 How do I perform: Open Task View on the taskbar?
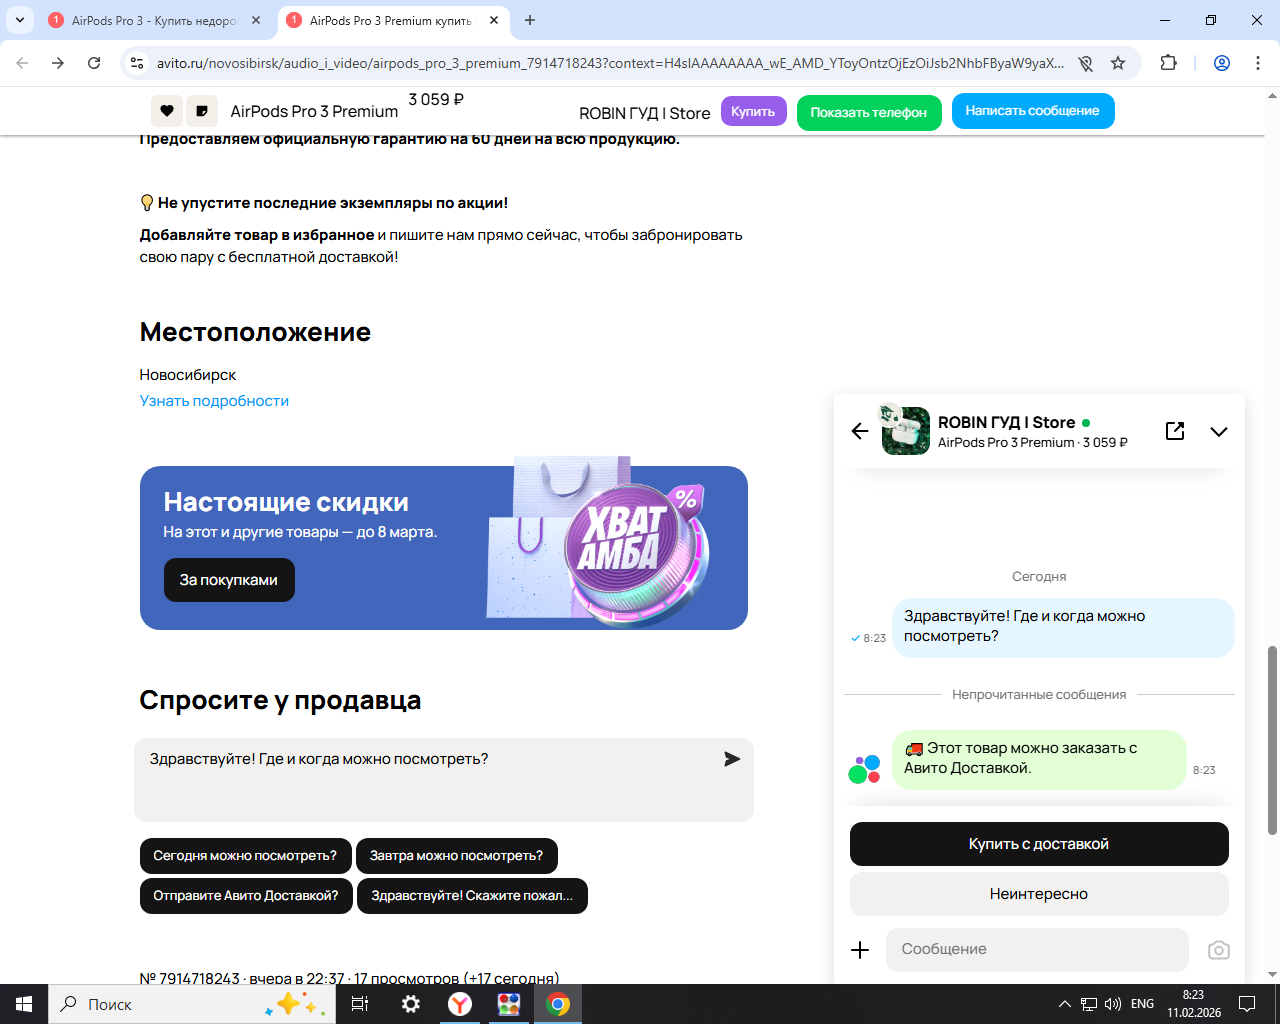pyautogui.click(x=360, y=1004)
